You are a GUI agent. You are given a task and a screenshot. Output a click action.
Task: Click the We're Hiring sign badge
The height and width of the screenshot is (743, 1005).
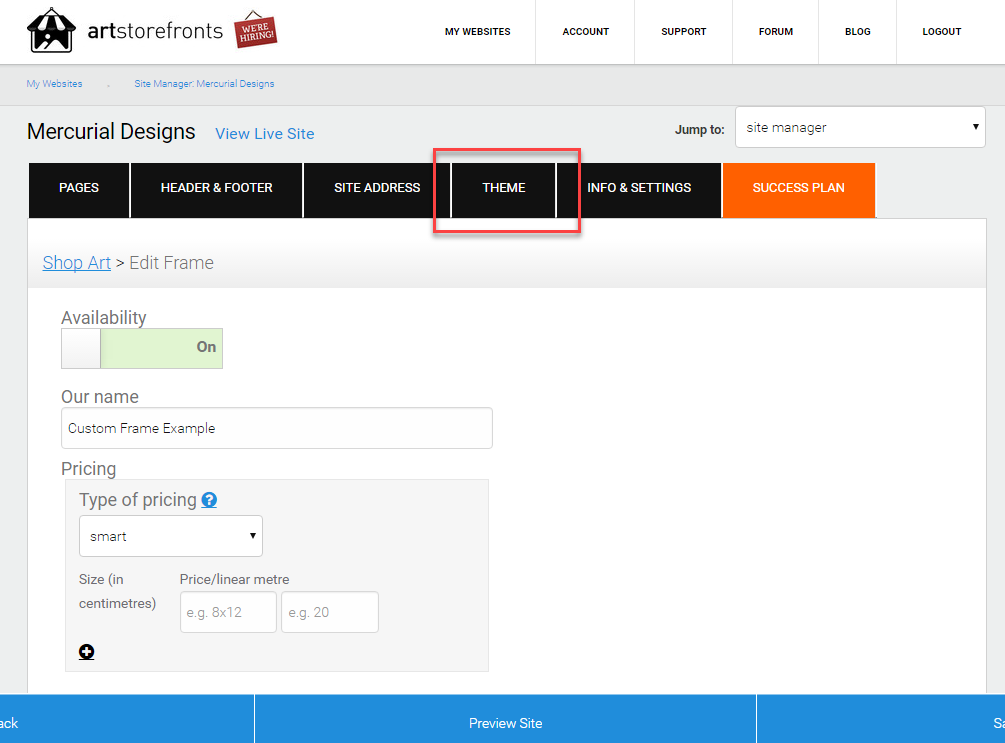click(255, 29)
